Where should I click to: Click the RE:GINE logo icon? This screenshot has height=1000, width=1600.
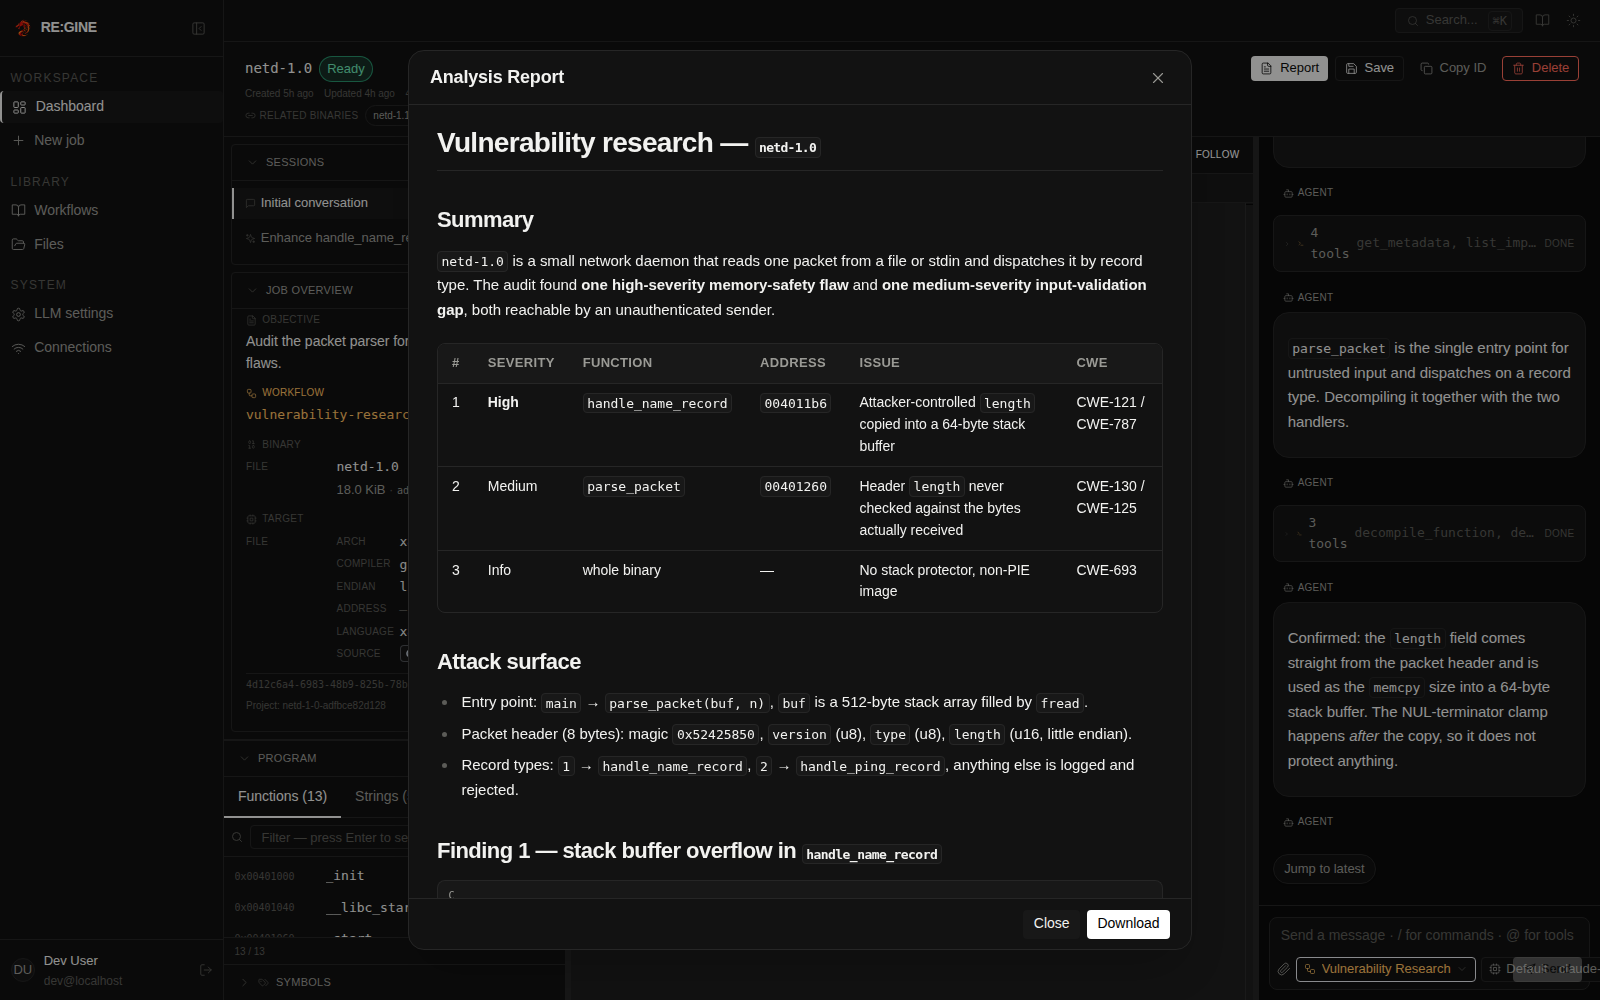(x=23, y=28)
